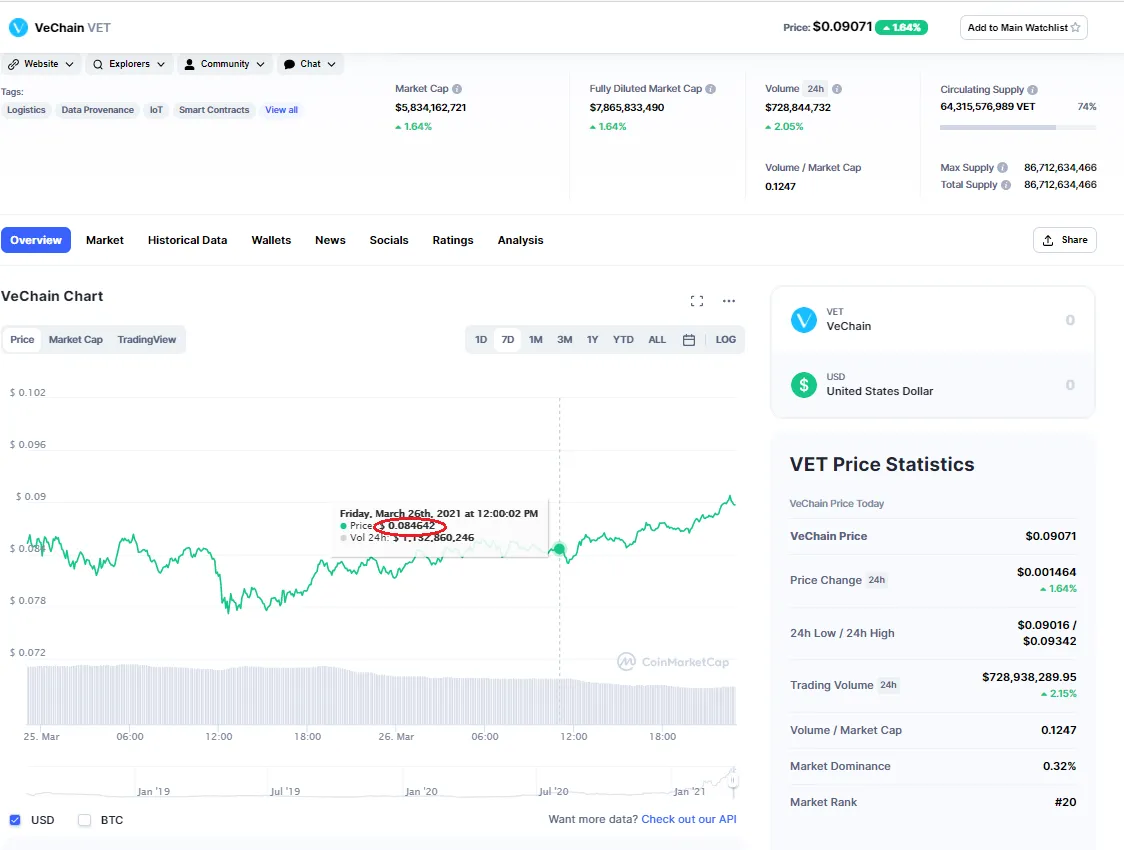Open chart options three-dots menu
This screenshot has width=1124, height=850.
[x=728, y=301]
